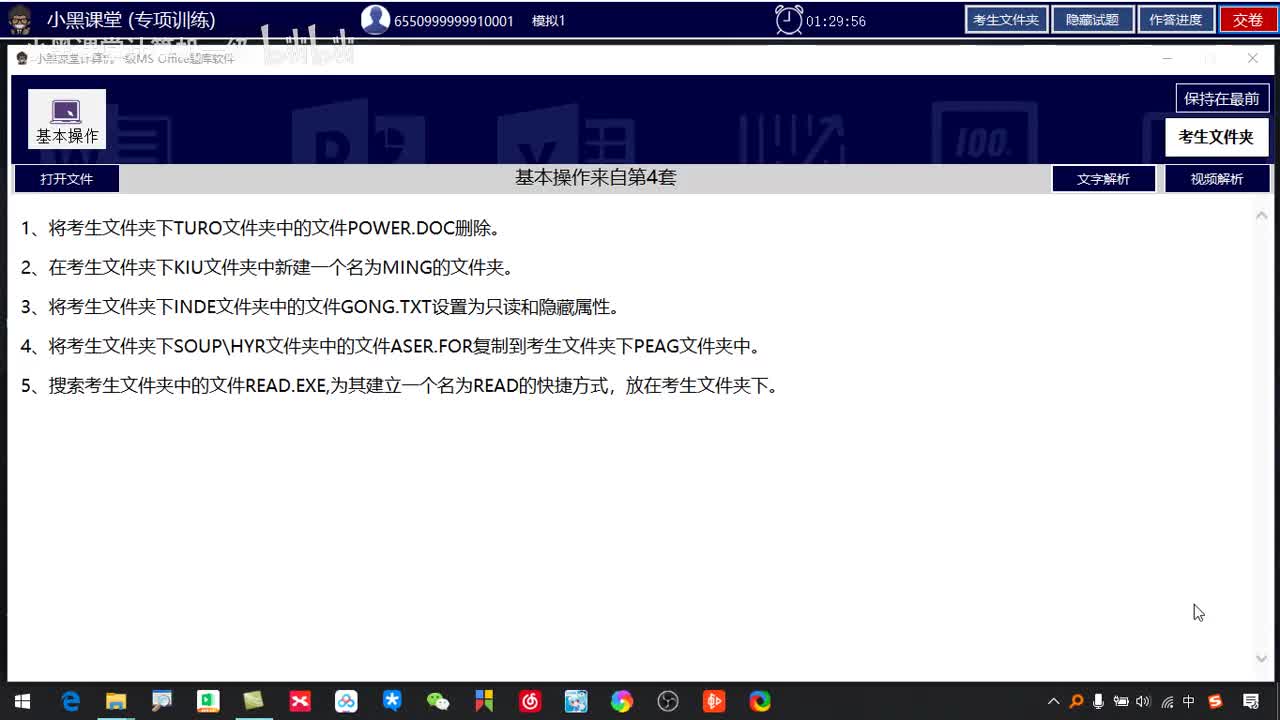The image size is (1280, 720).
Task: Click the exam ID 6550999999910001
Action: [x=454, y=21]
